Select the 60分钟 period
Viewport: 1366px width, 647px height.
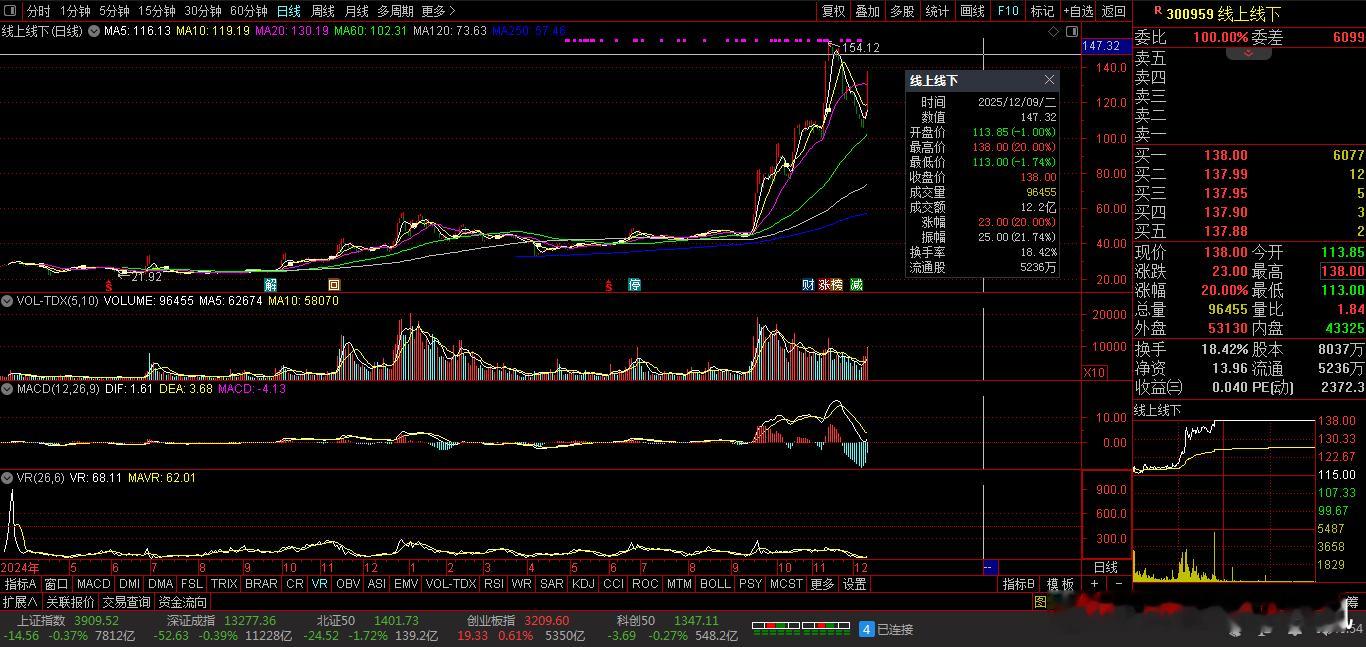tap(249, 11)
